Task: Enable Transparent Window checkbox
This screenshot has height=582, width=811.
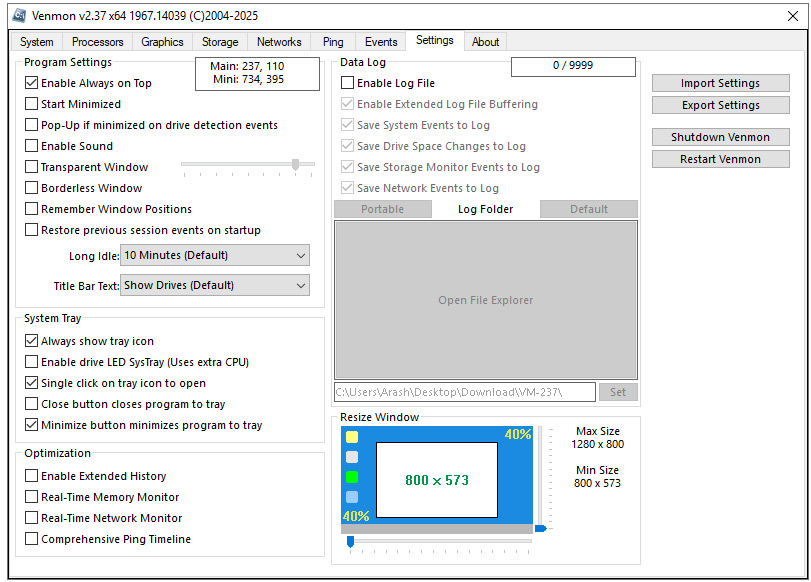Action: point(32,167)
